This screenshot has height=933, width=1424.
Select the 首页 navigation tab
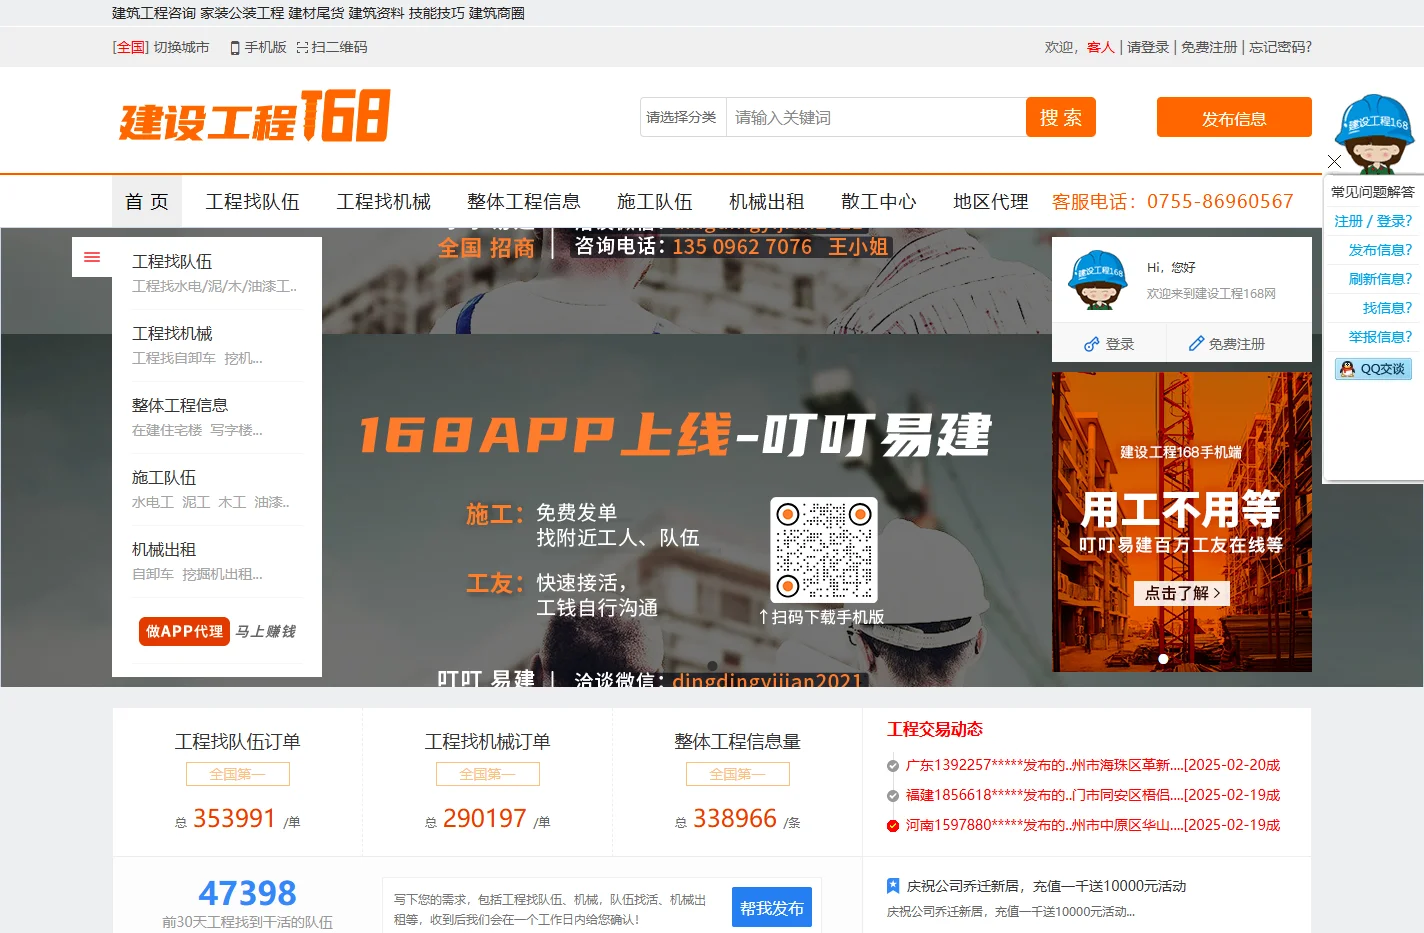pyautogui.click(x=147, y=202)
